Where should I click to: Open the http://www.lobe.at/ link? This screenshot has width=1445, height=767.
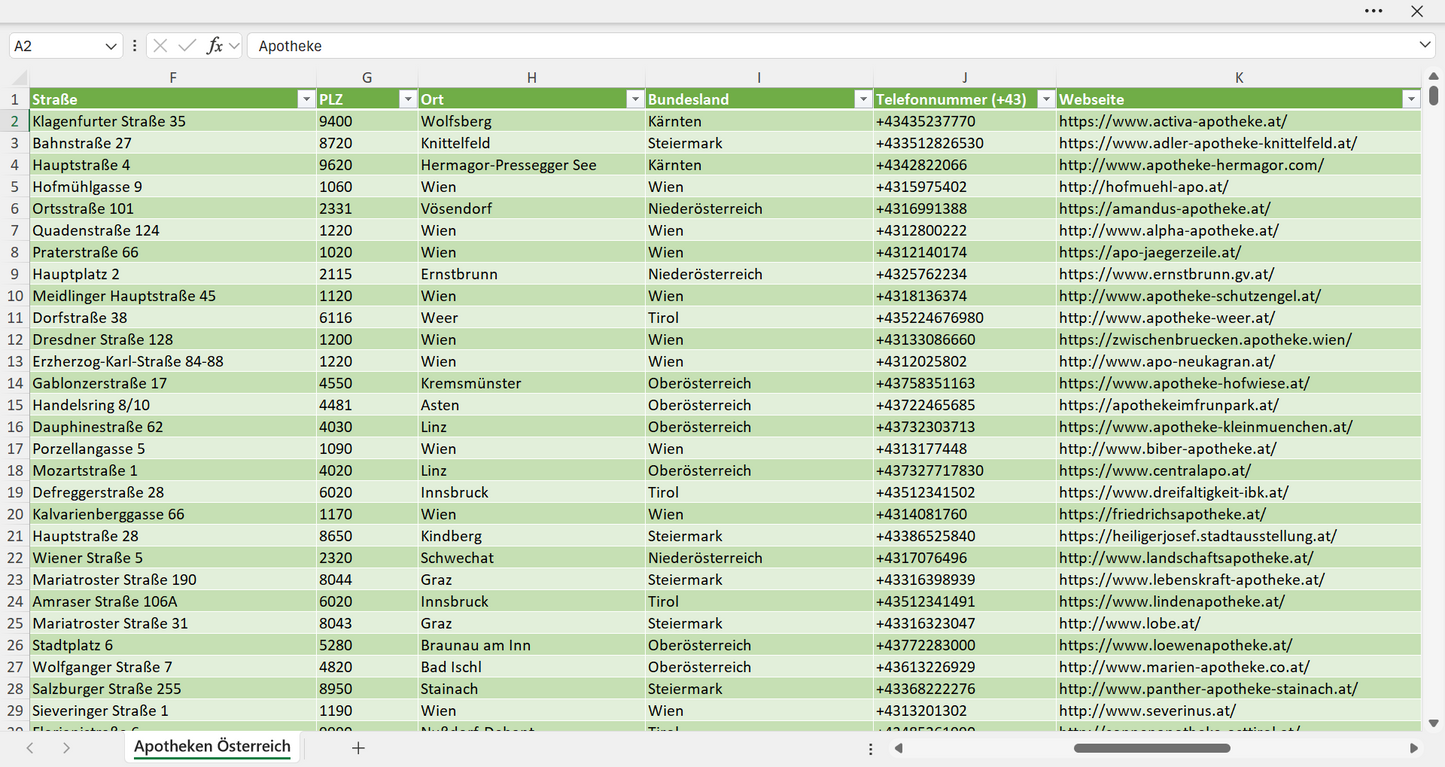coord(1130,623)
